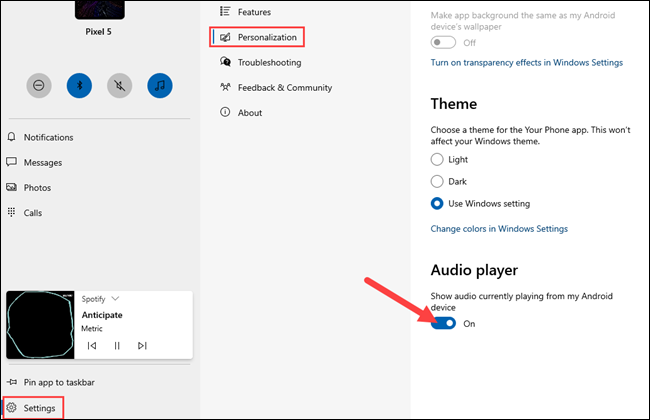Toggle the music note audio icon
The image size is (650, 420).
pyautogui.click(x=159, y=86)
